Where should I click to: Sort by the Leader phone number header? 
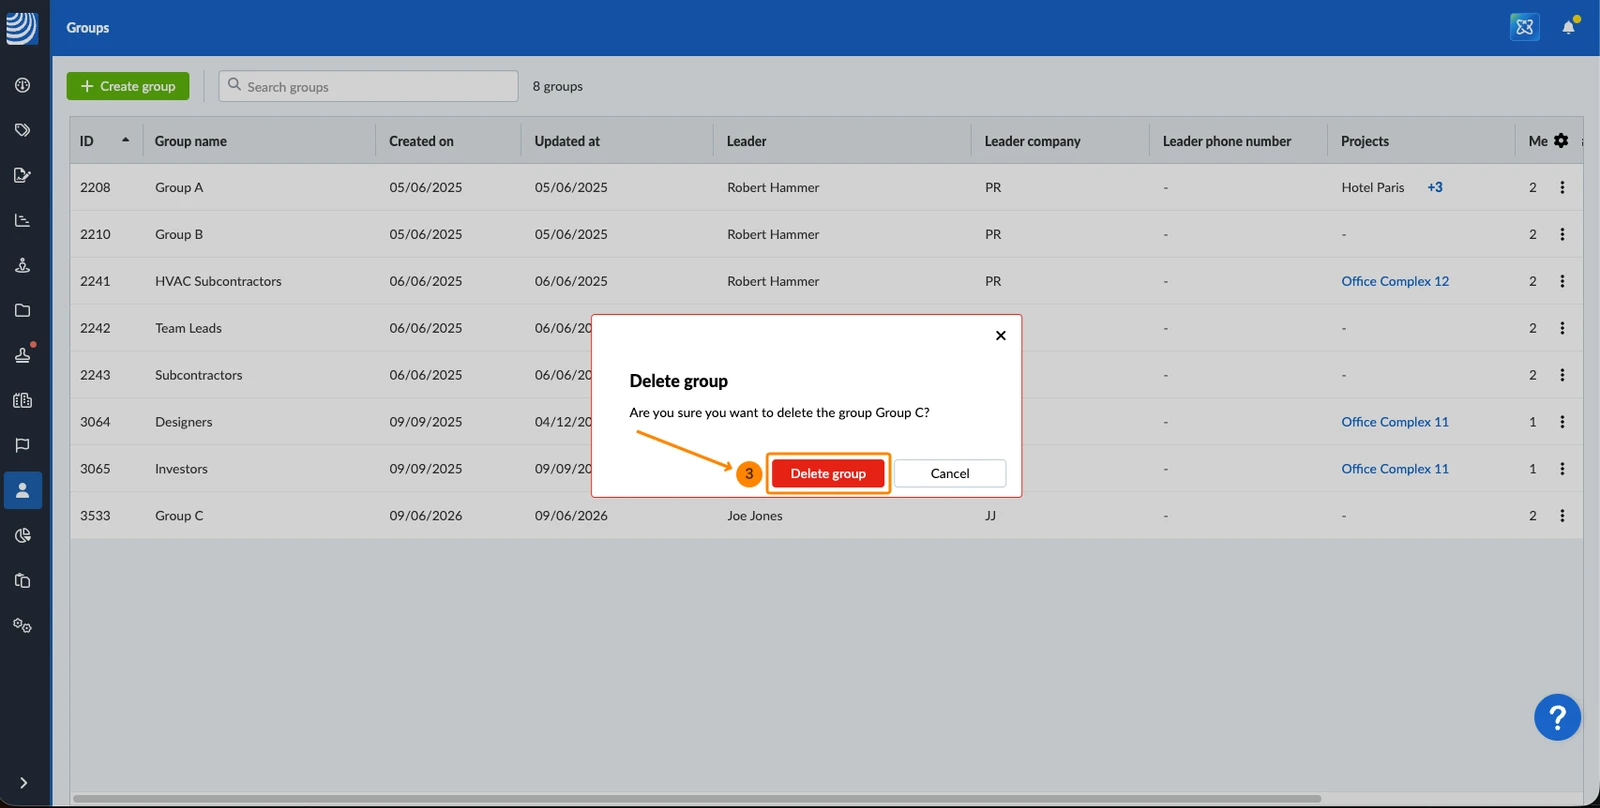[x=1227, y=141]
